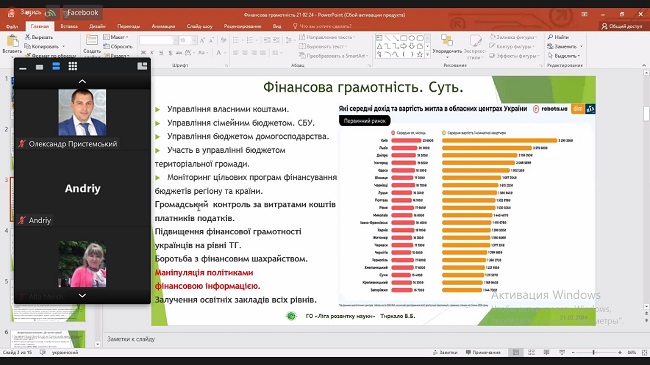Click the Сбросить reset button
650x365 pixels.
pos(118,46)
